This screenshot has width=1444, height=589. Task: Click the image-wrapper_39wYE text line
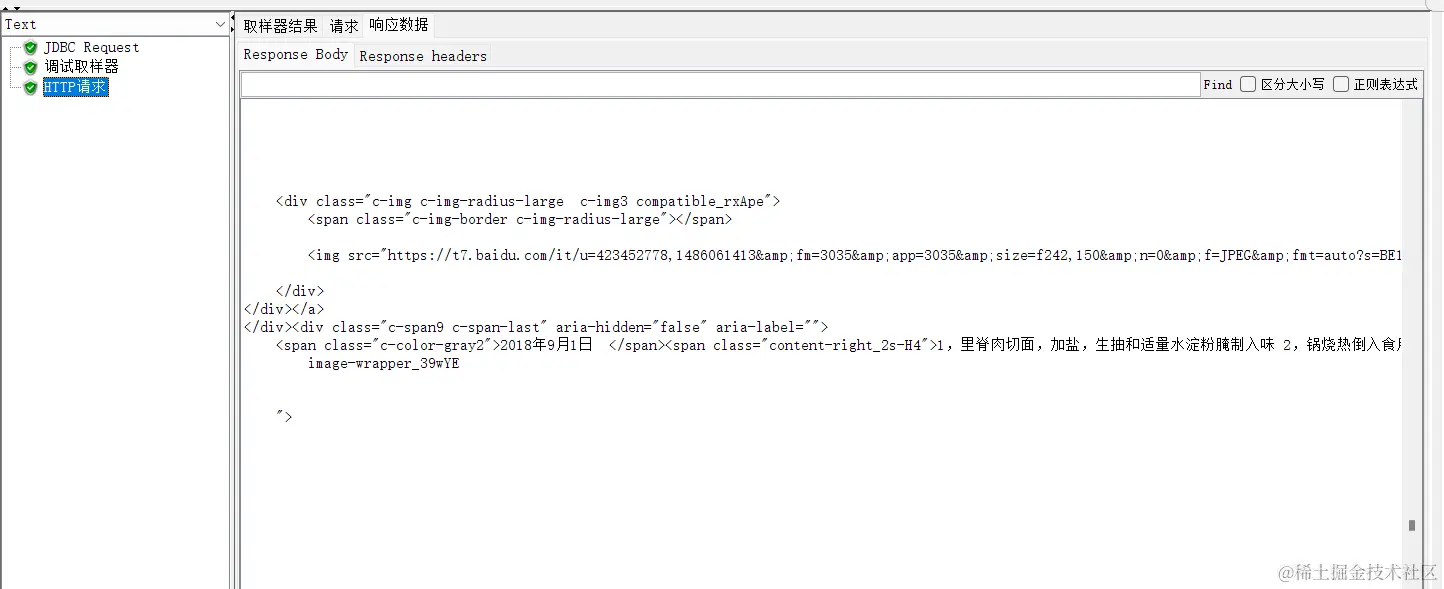(384, 364)
